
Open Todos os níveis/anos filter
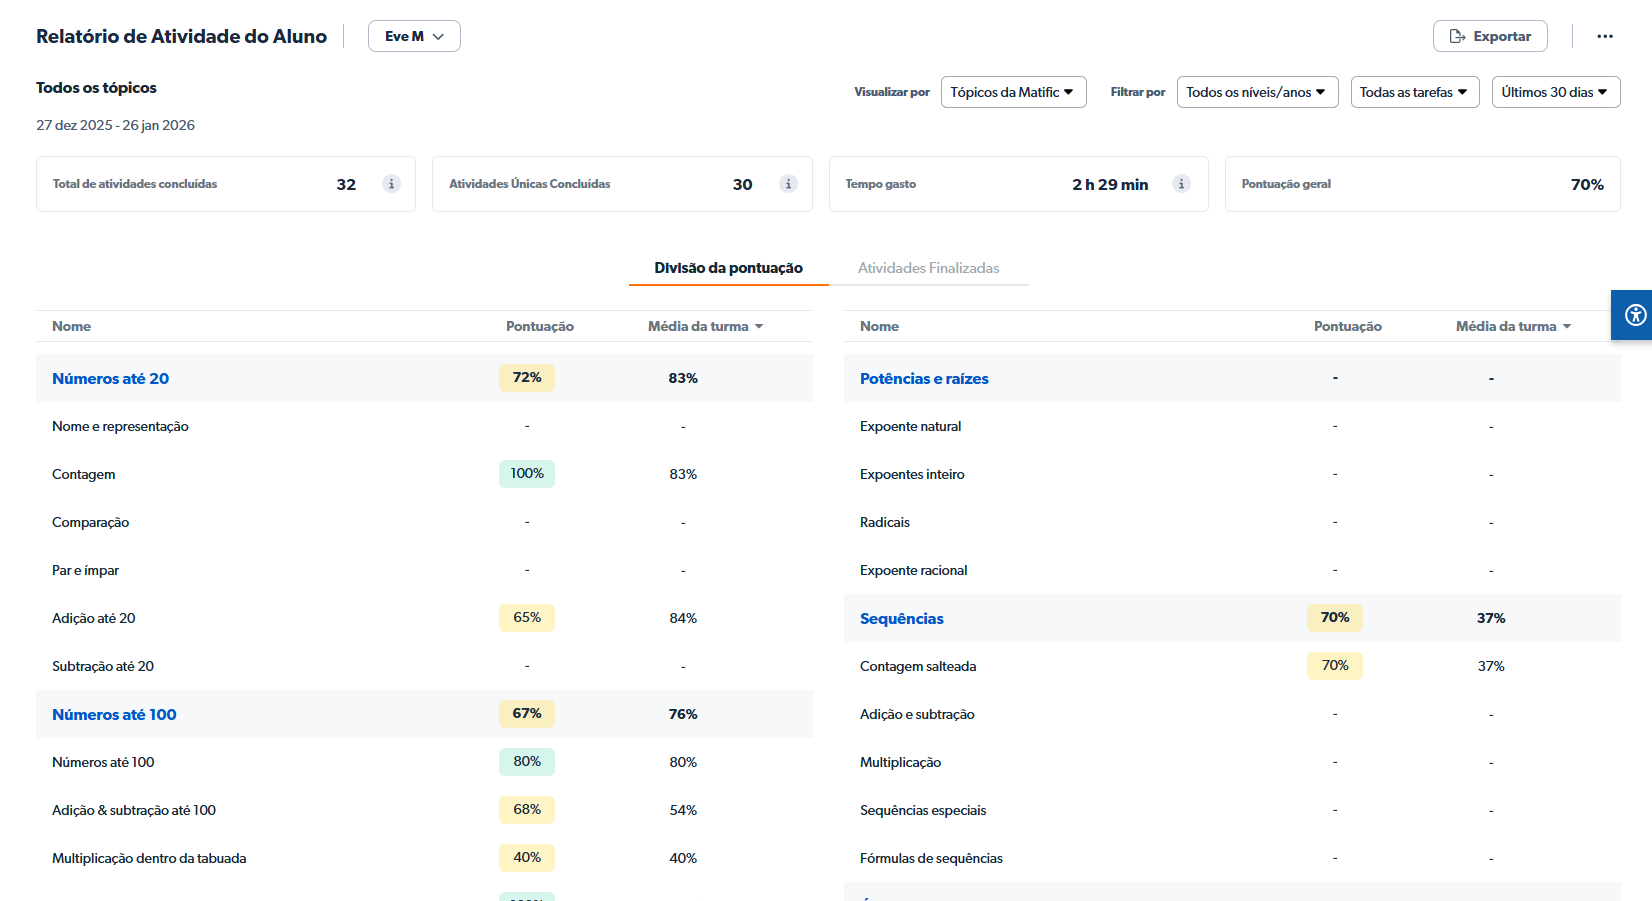1257,92
